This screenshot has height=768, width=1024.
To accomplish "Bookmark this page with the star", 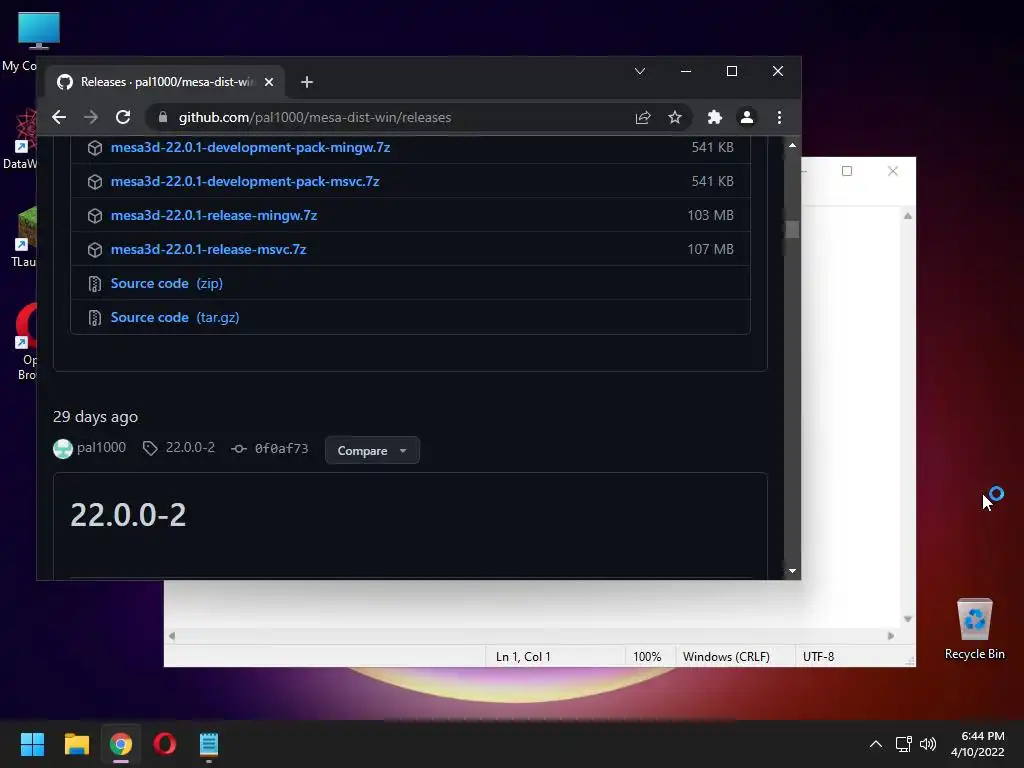I will [x=675, y=117].
